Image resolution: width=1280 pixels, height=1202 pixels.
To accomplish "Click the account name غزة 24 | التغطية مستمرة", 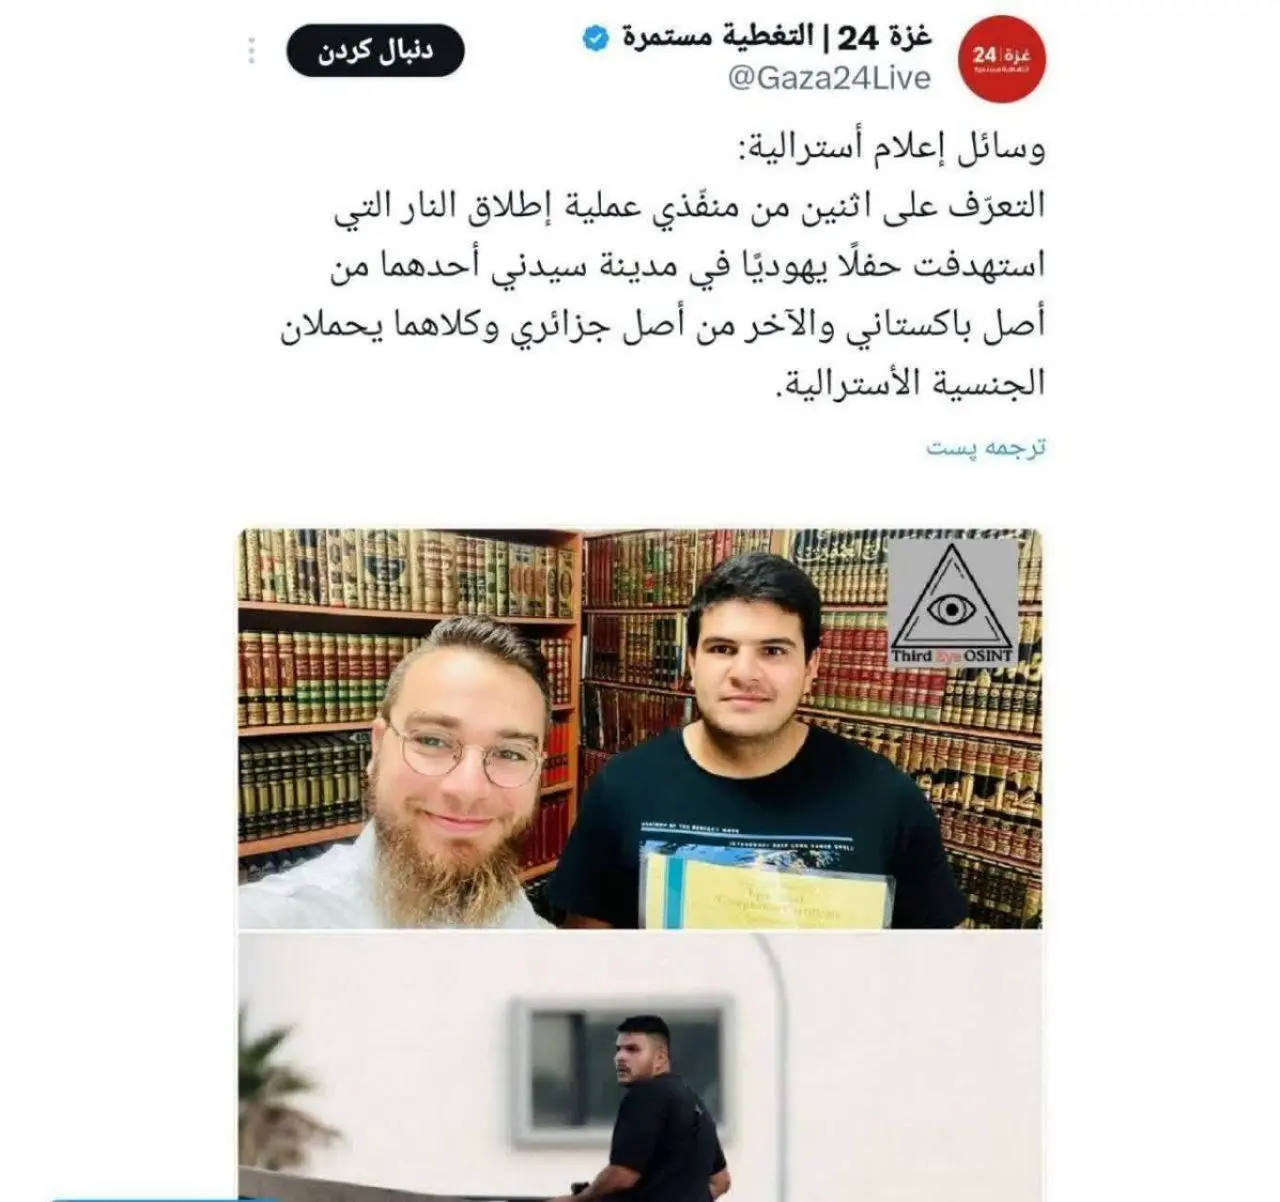I will [776, 38].
